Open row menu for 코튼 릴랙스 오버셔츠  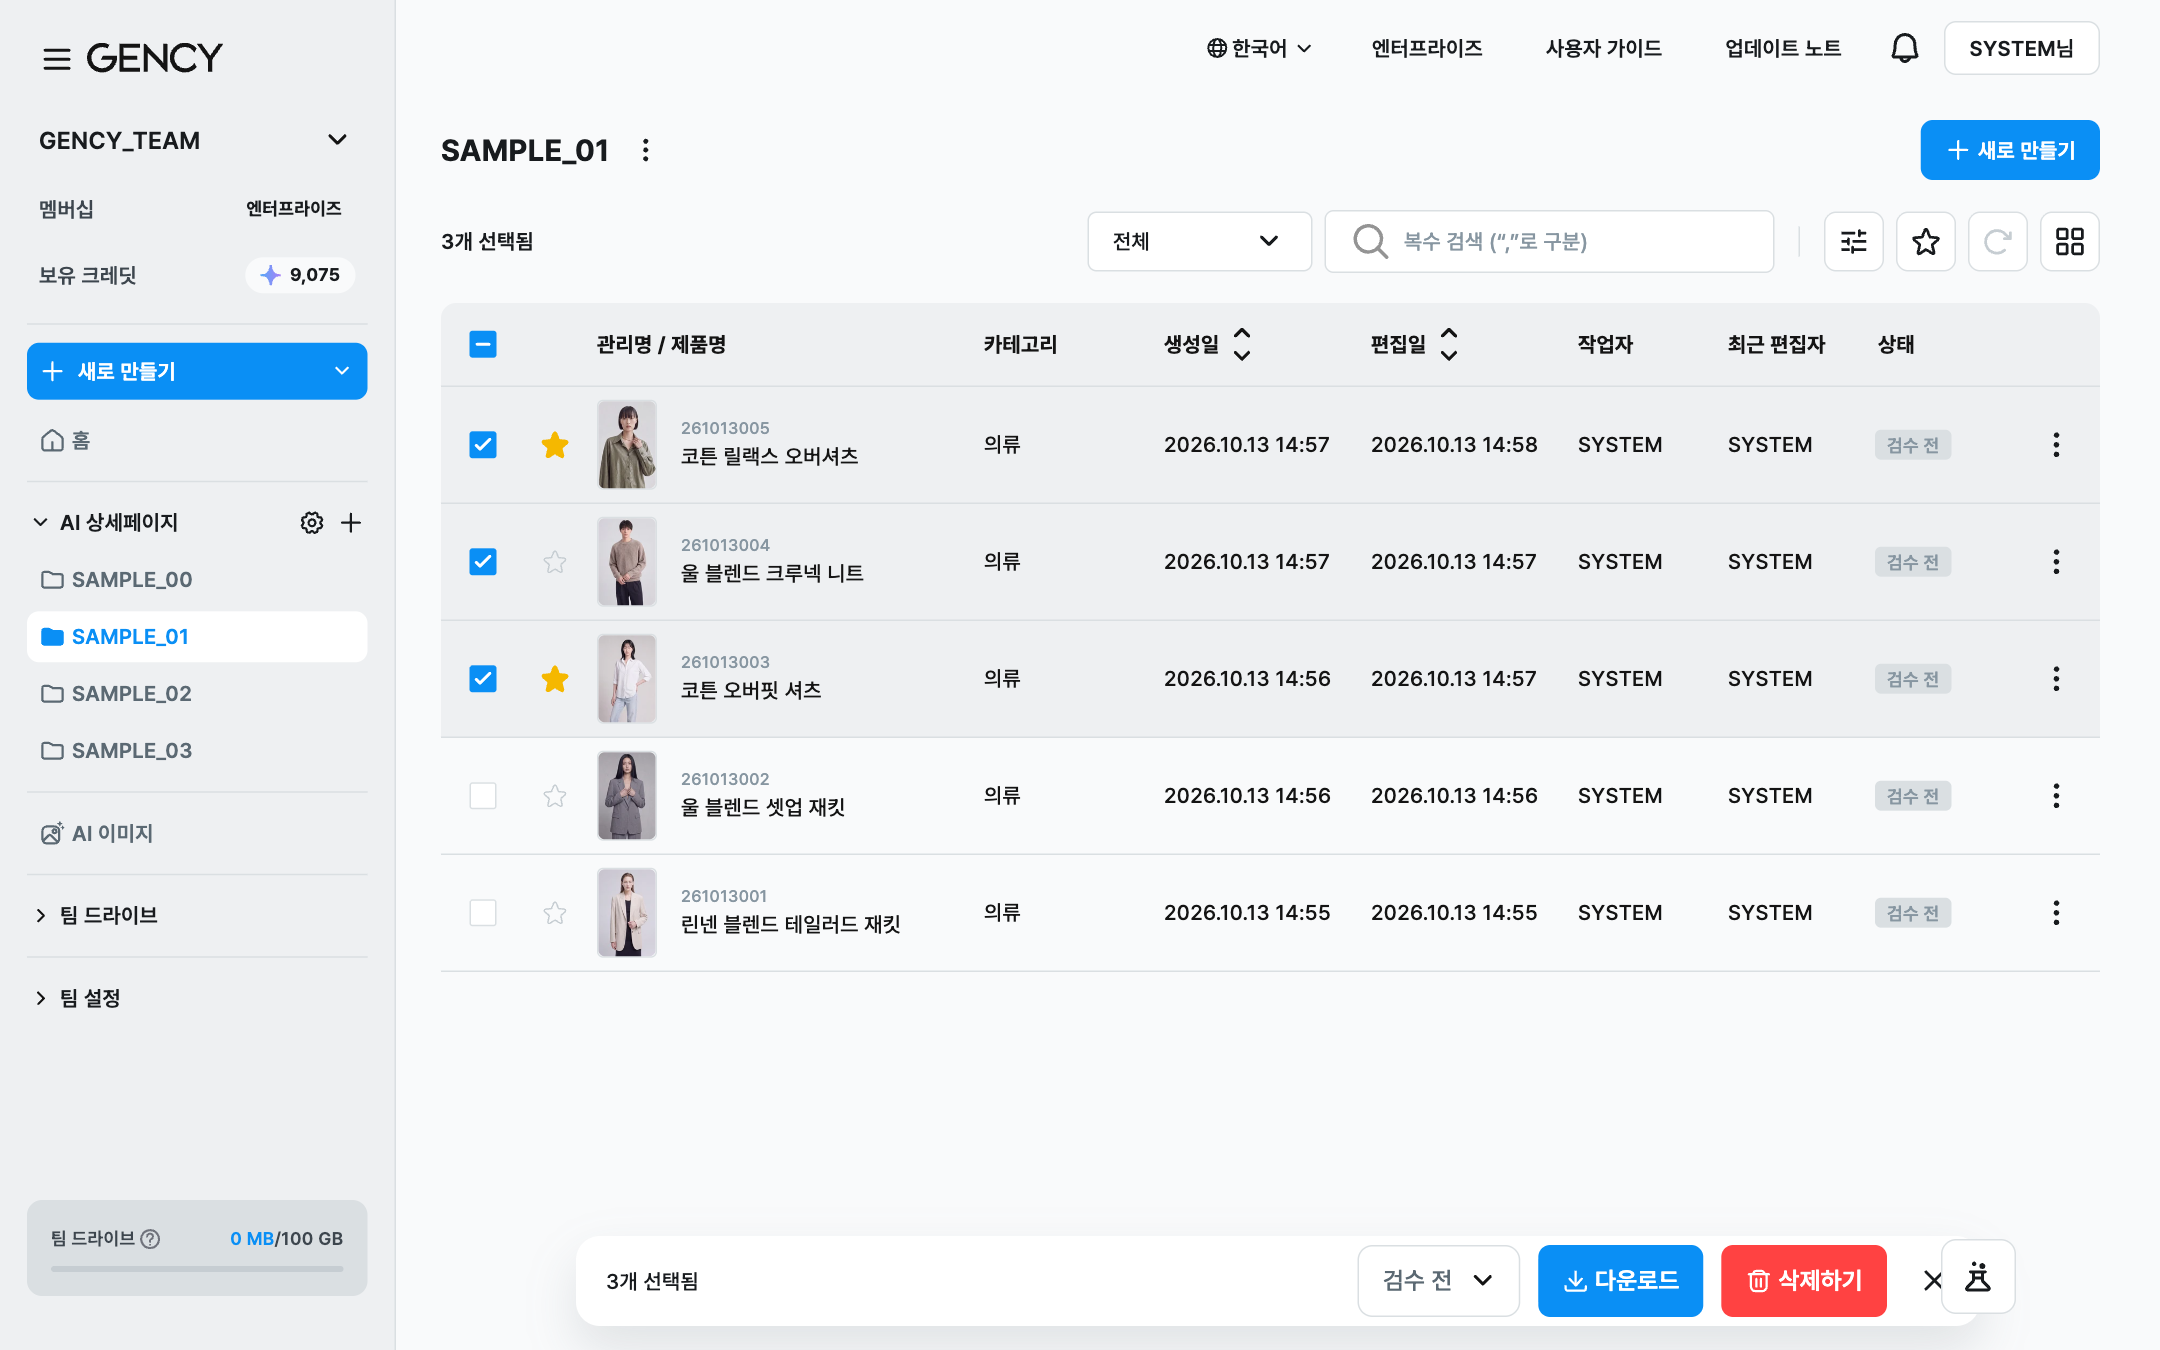click(2056, 445)
